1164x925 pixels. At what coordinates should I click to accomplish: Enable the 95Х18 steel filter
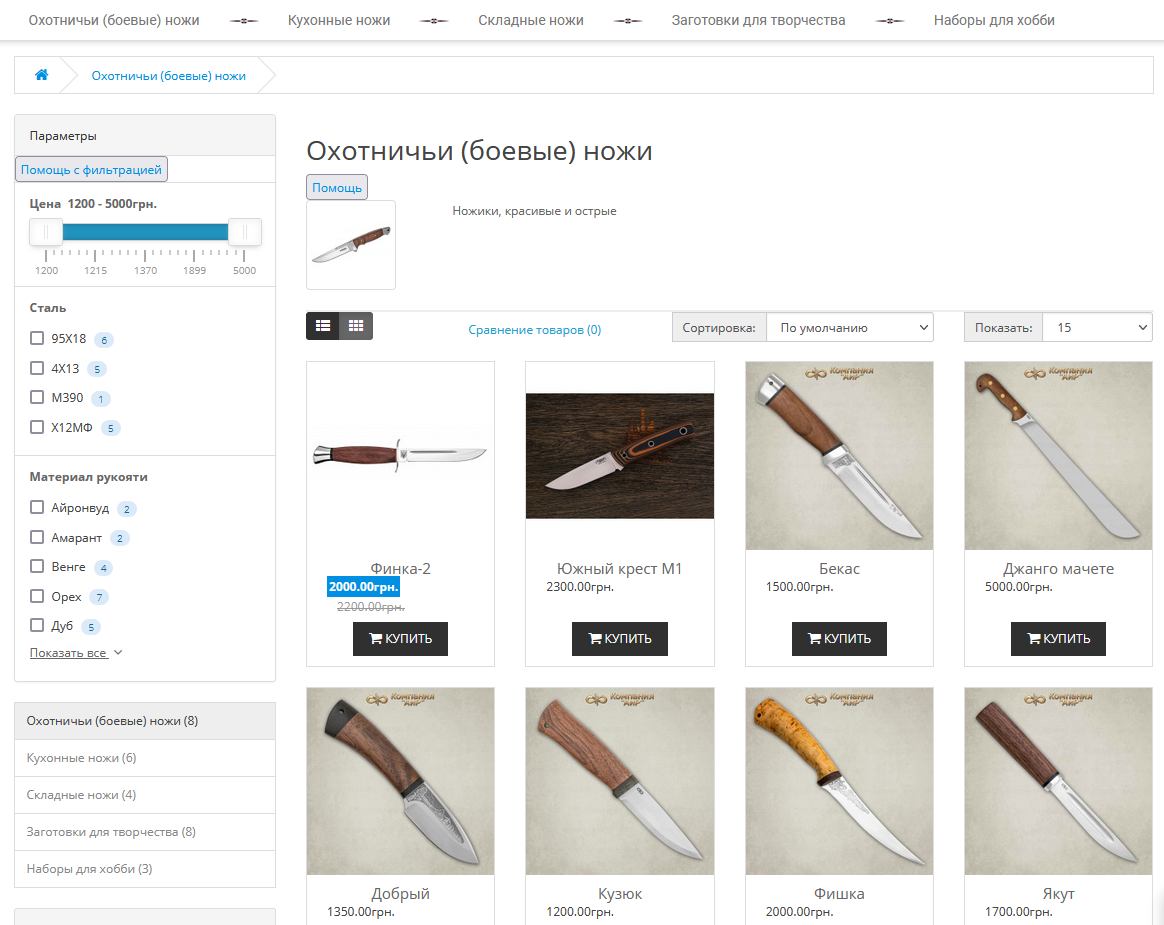[37, 339]
